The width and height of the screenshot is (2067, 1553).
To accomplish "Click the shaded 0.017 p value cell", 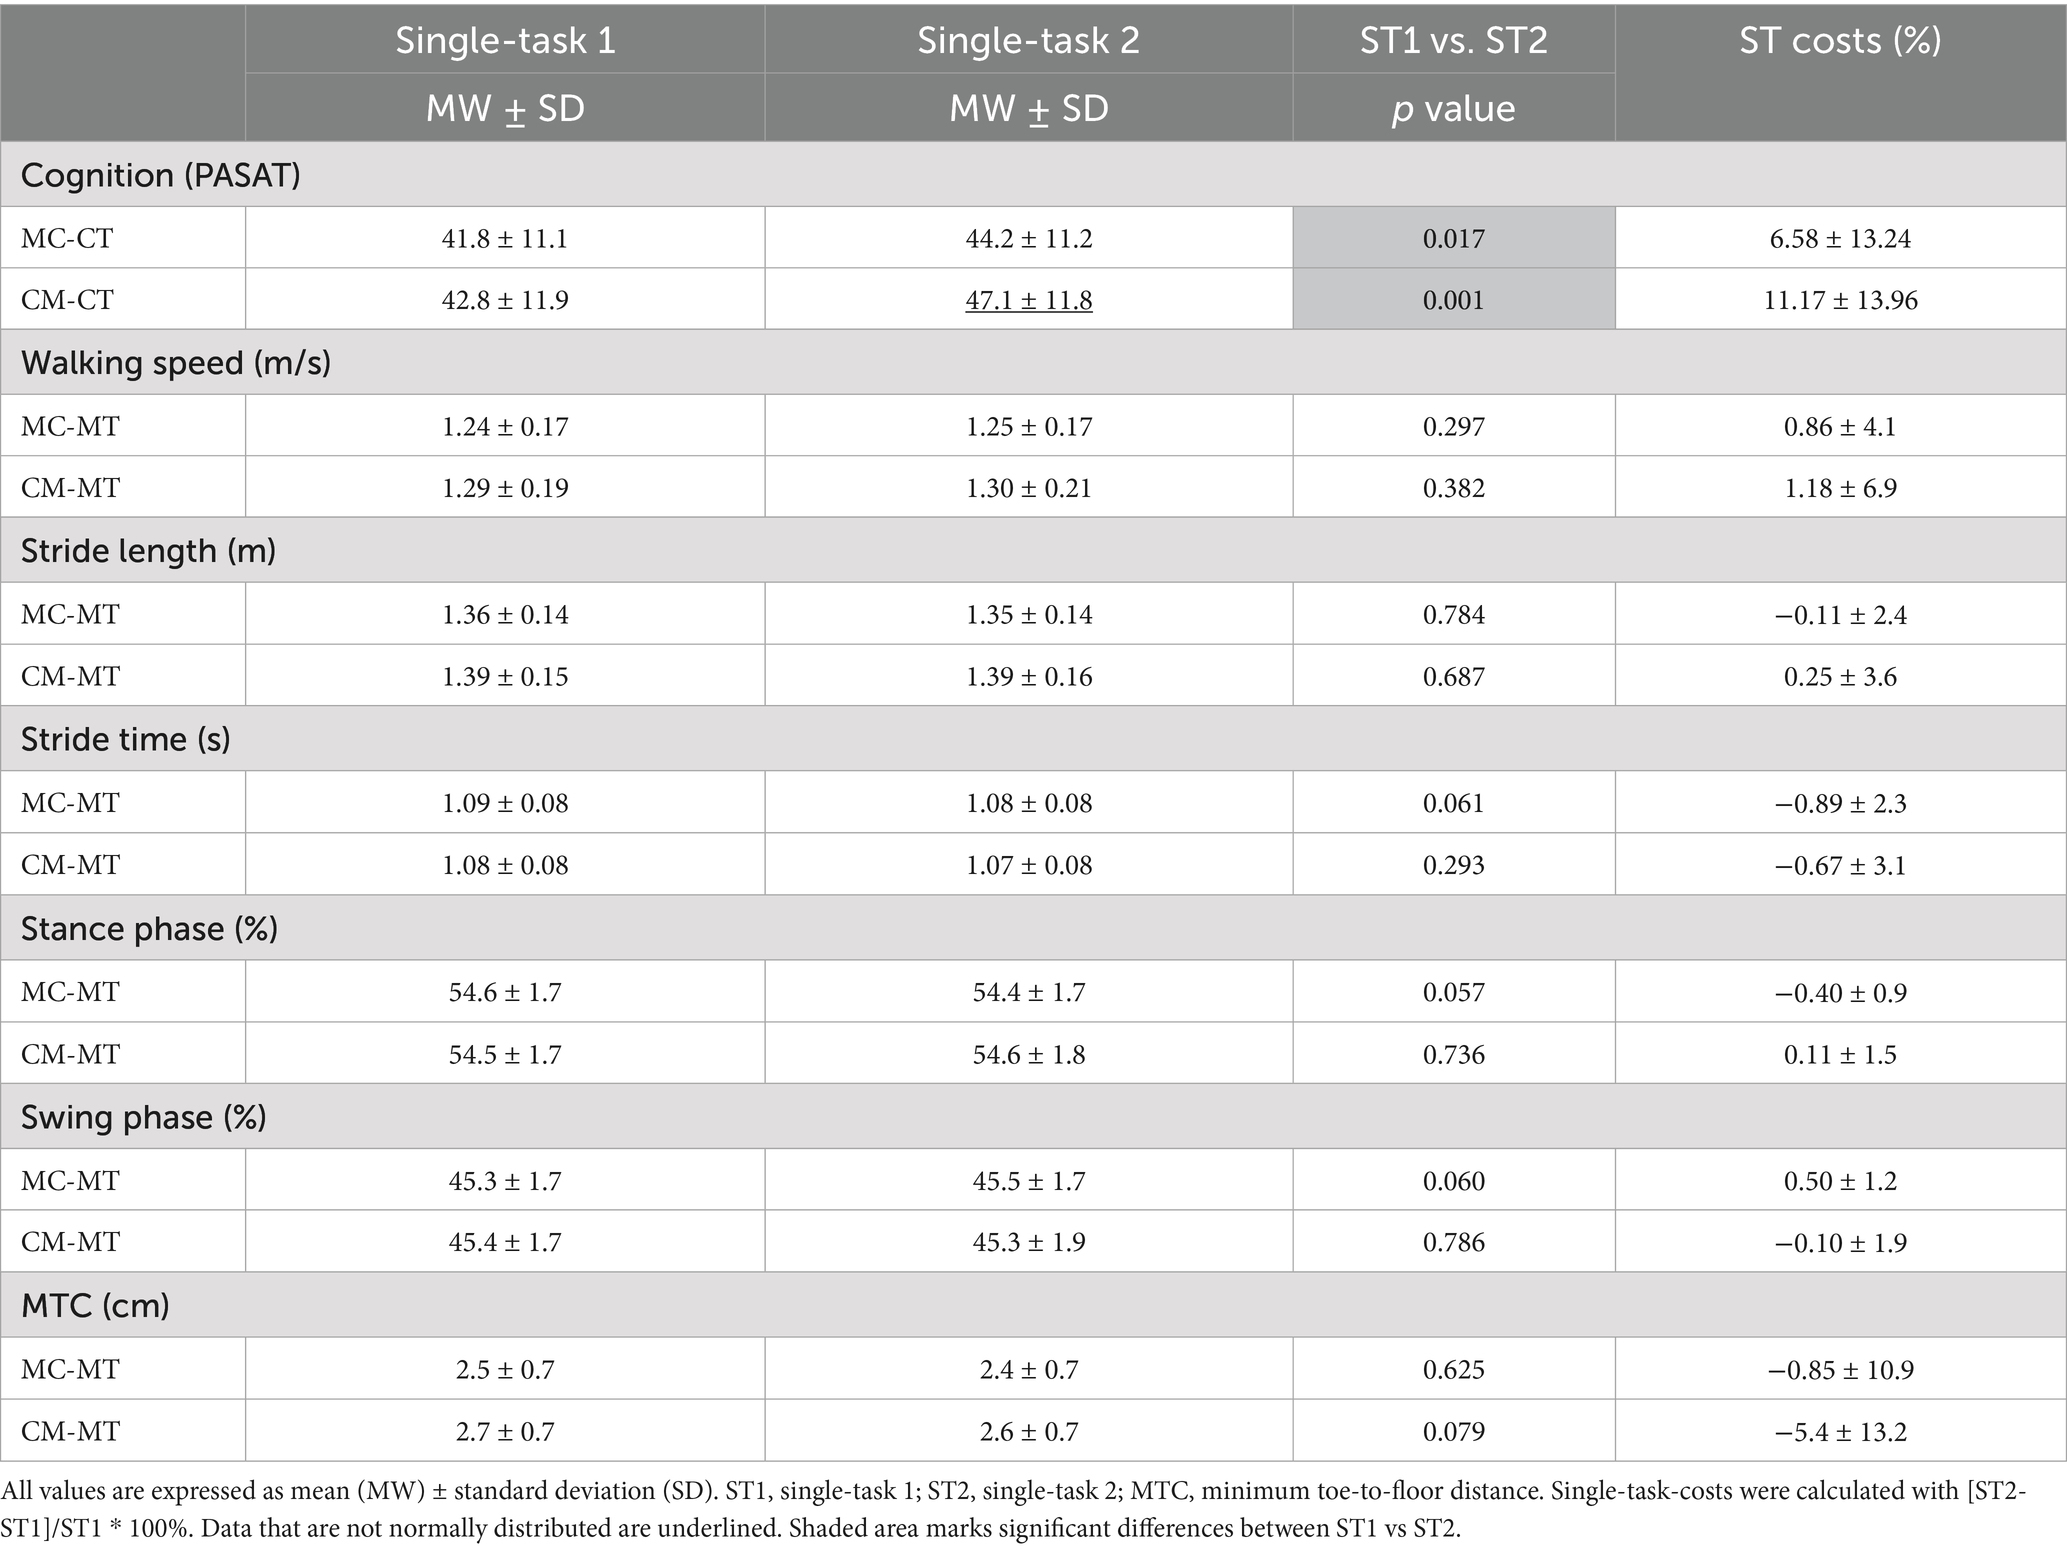I will click(x=1454, y=238).
